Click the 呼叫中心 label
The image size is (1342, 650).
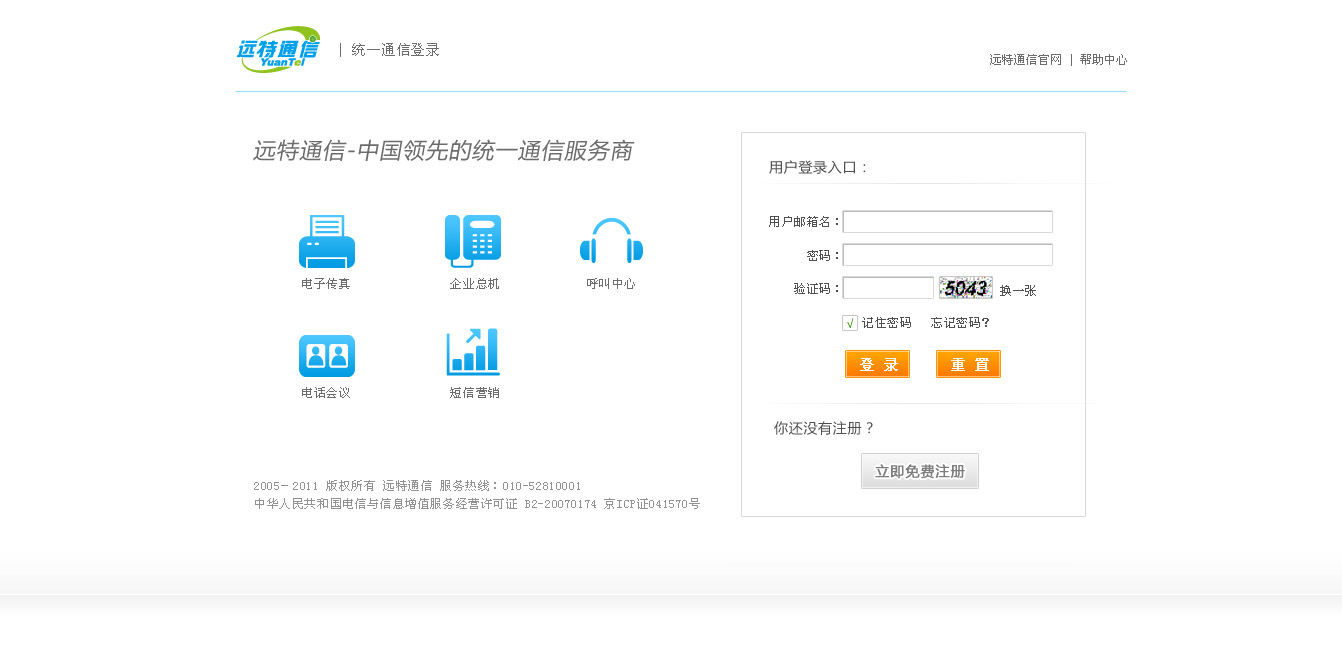pos(611,284)
